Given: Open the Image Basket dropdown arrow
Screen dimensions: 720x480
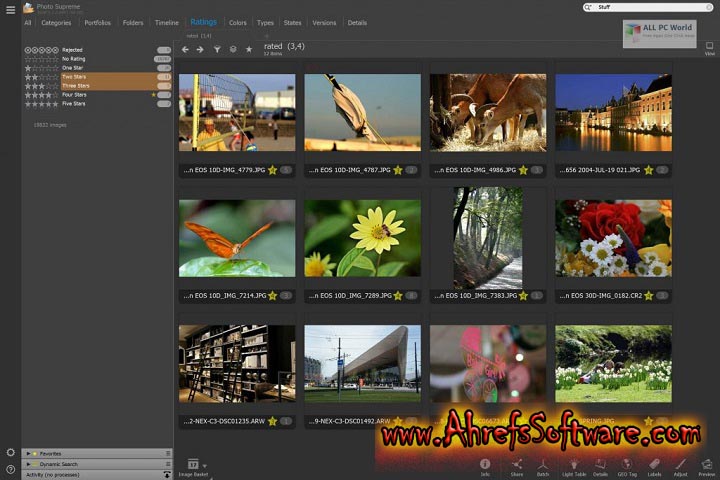Looking at the screenshot, I should (x=204, y=466).
